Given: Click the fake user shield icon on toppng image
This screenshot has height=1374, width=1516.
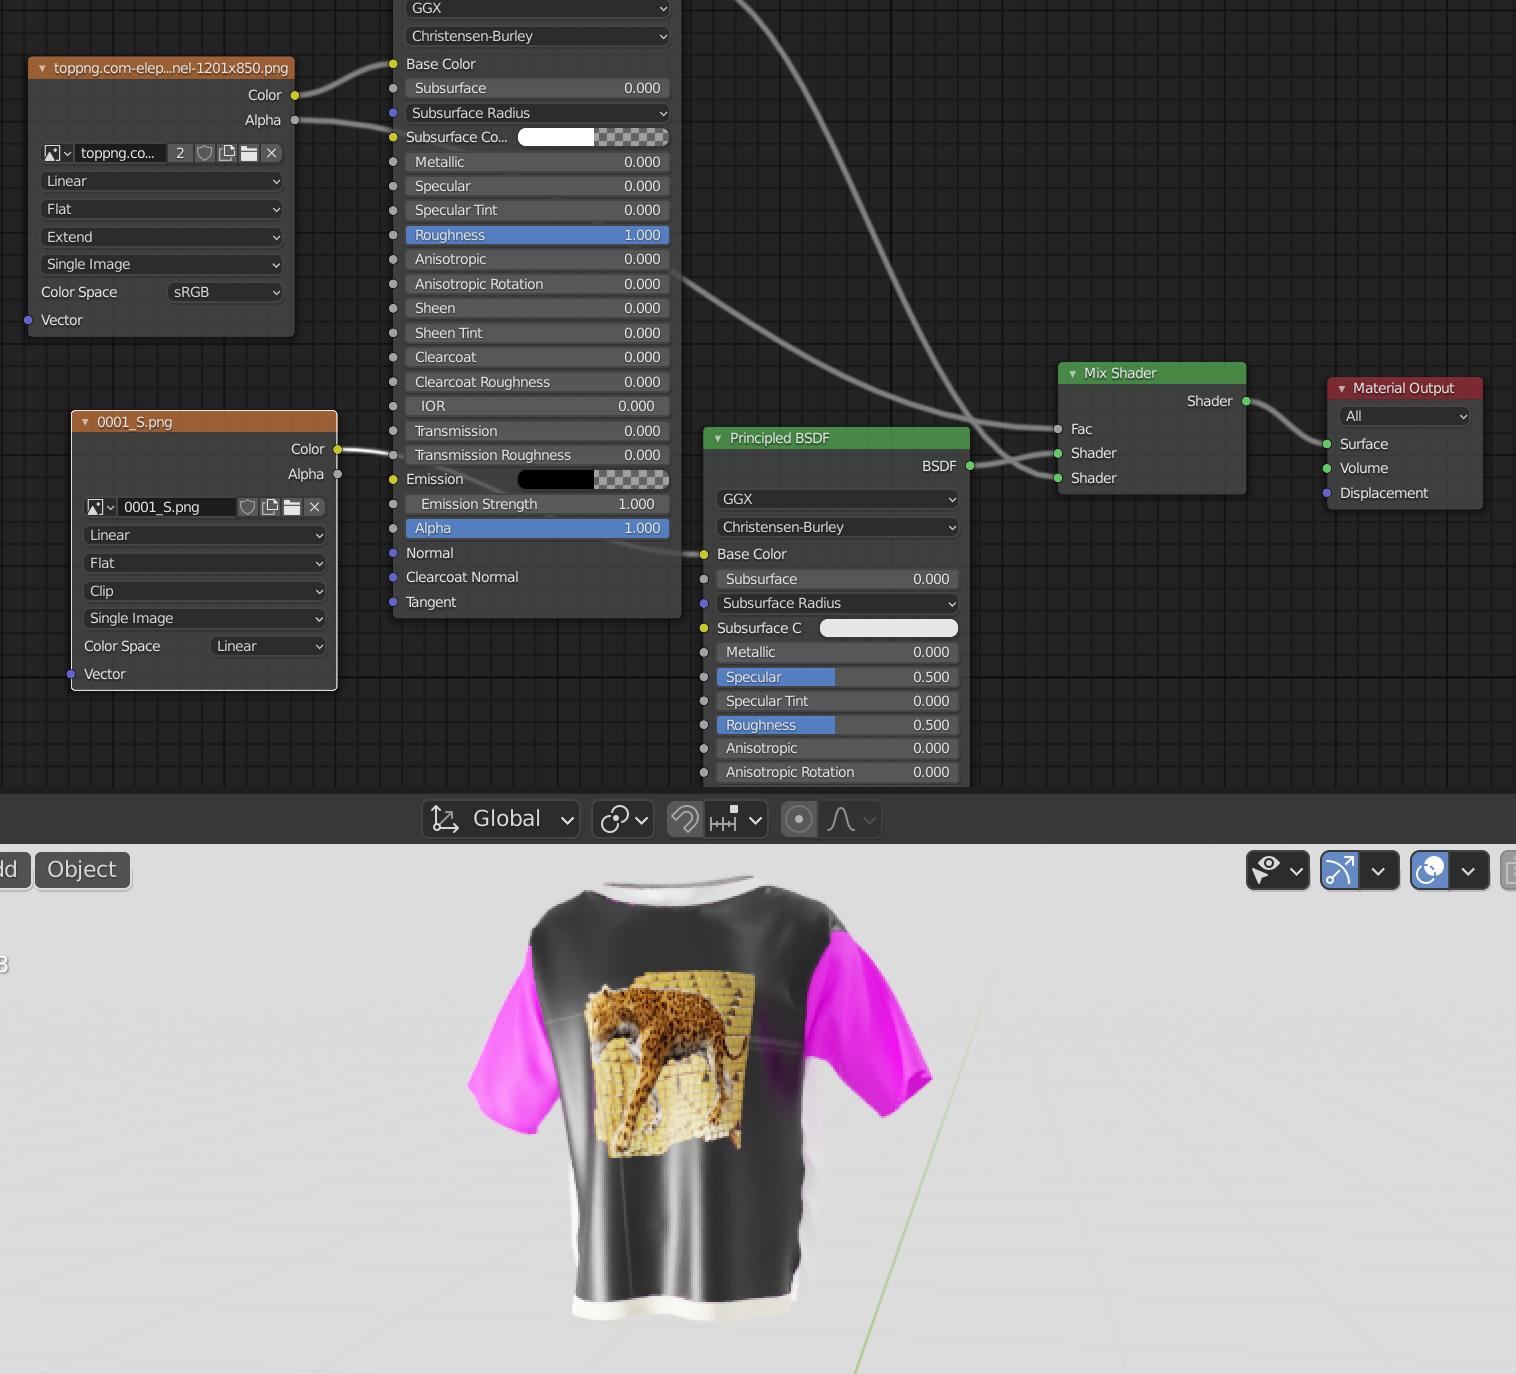Looking at the screenshot, I should point(204,153).
